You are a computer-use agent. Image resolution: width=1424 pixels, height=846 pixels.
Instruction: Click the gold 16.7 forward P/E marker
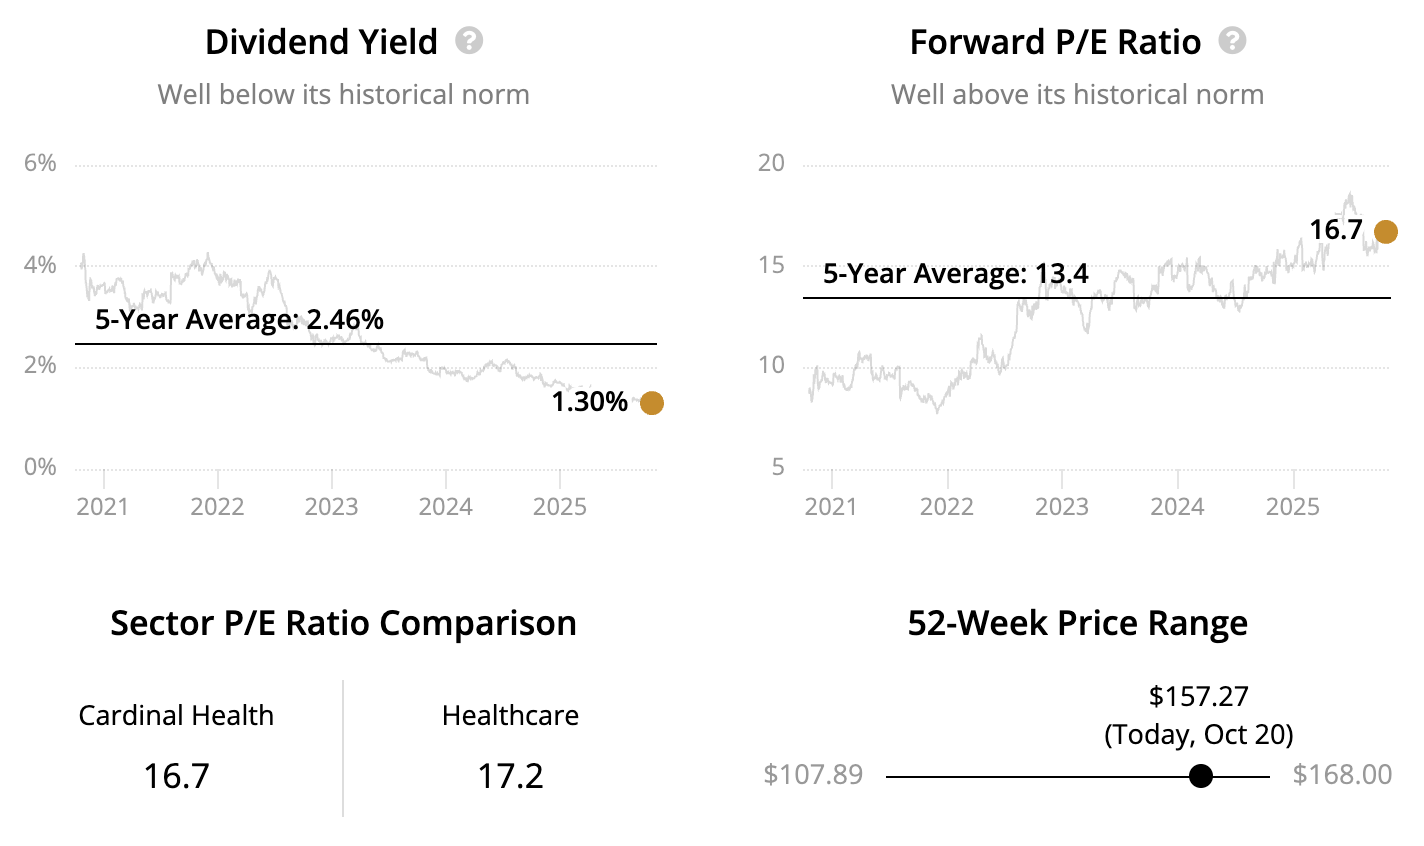tap(1385, 232)
